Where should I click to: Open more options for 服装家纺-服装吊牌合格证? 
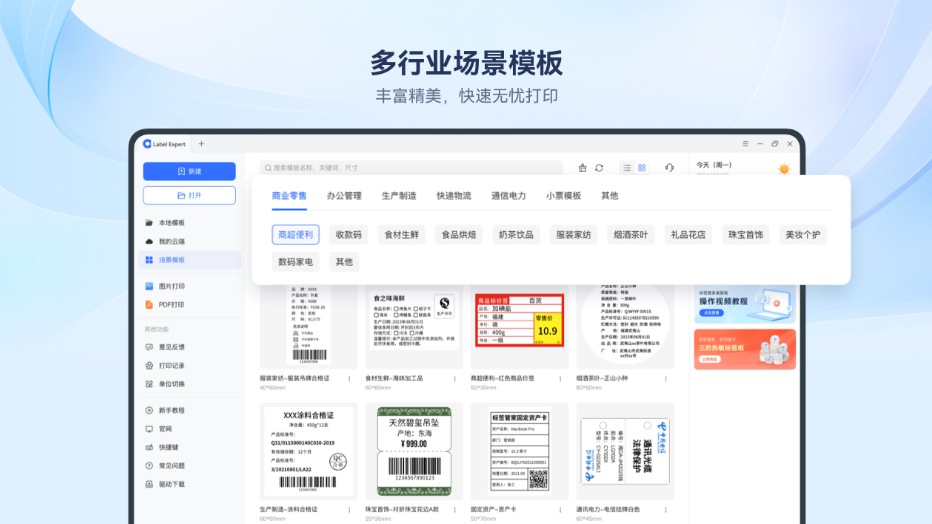coord(350,378)
